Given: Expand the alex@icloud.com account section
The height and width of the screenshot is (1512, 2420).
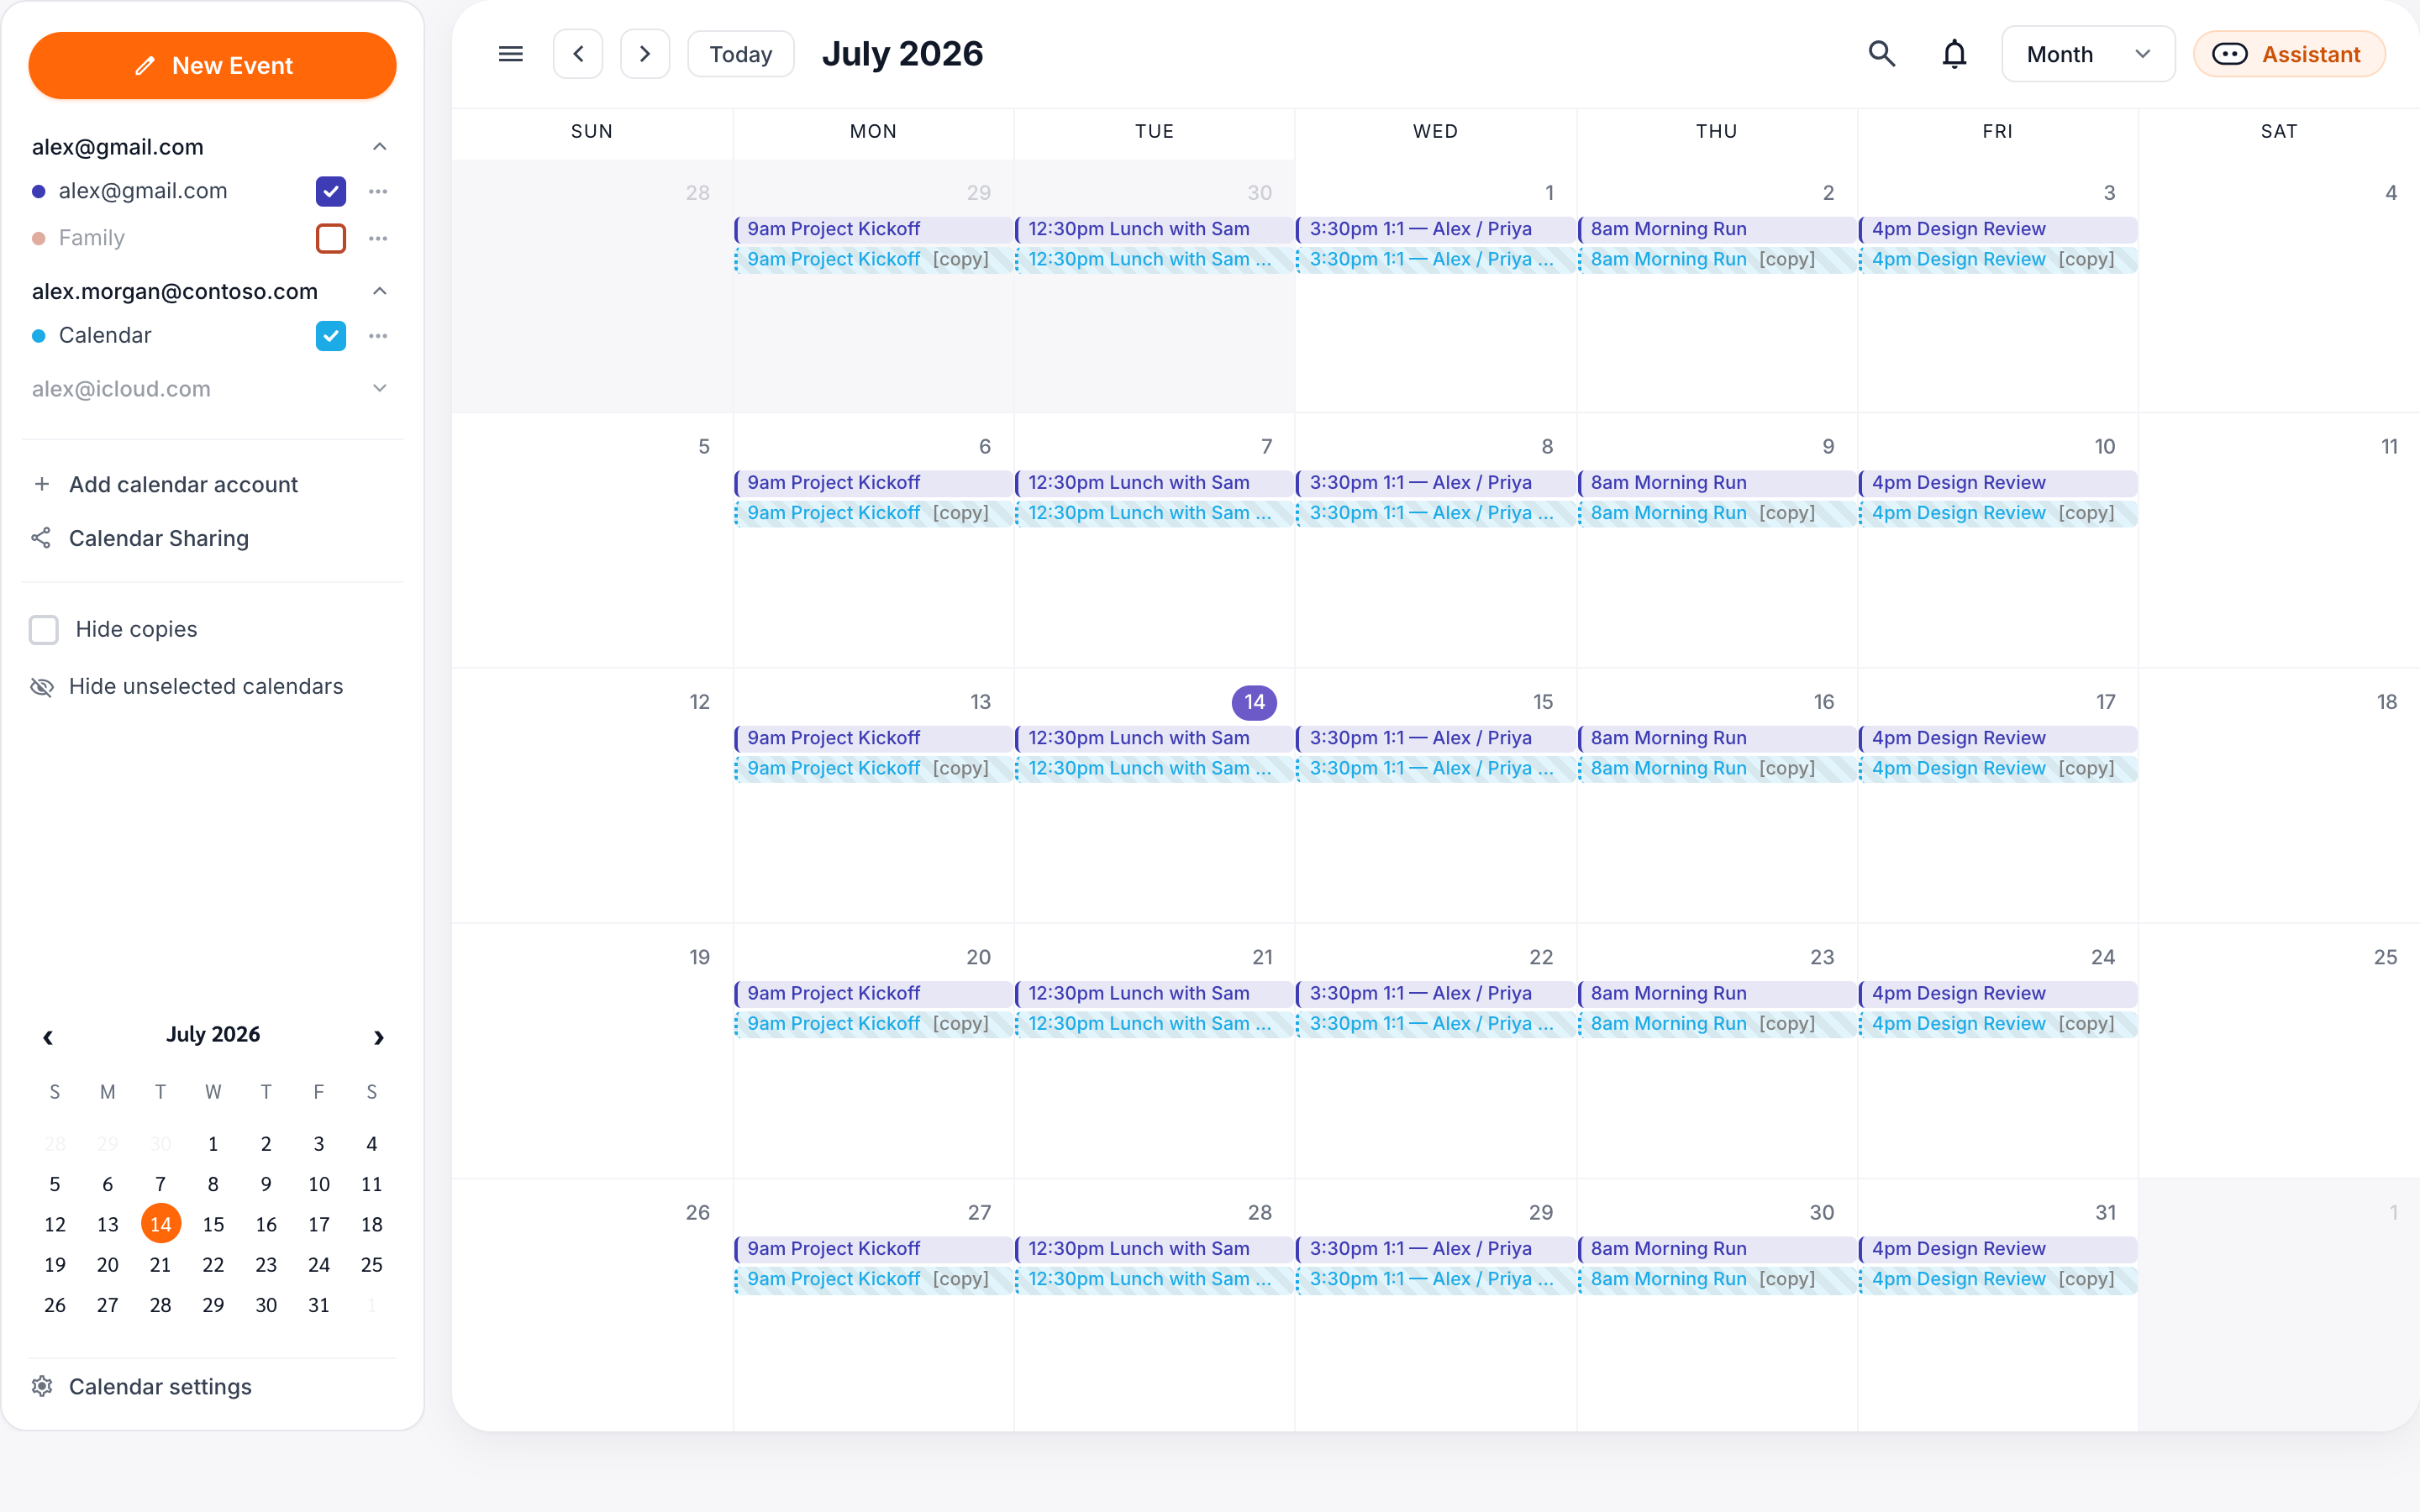Looking at the screenshot, I should (x=380, y=388).
